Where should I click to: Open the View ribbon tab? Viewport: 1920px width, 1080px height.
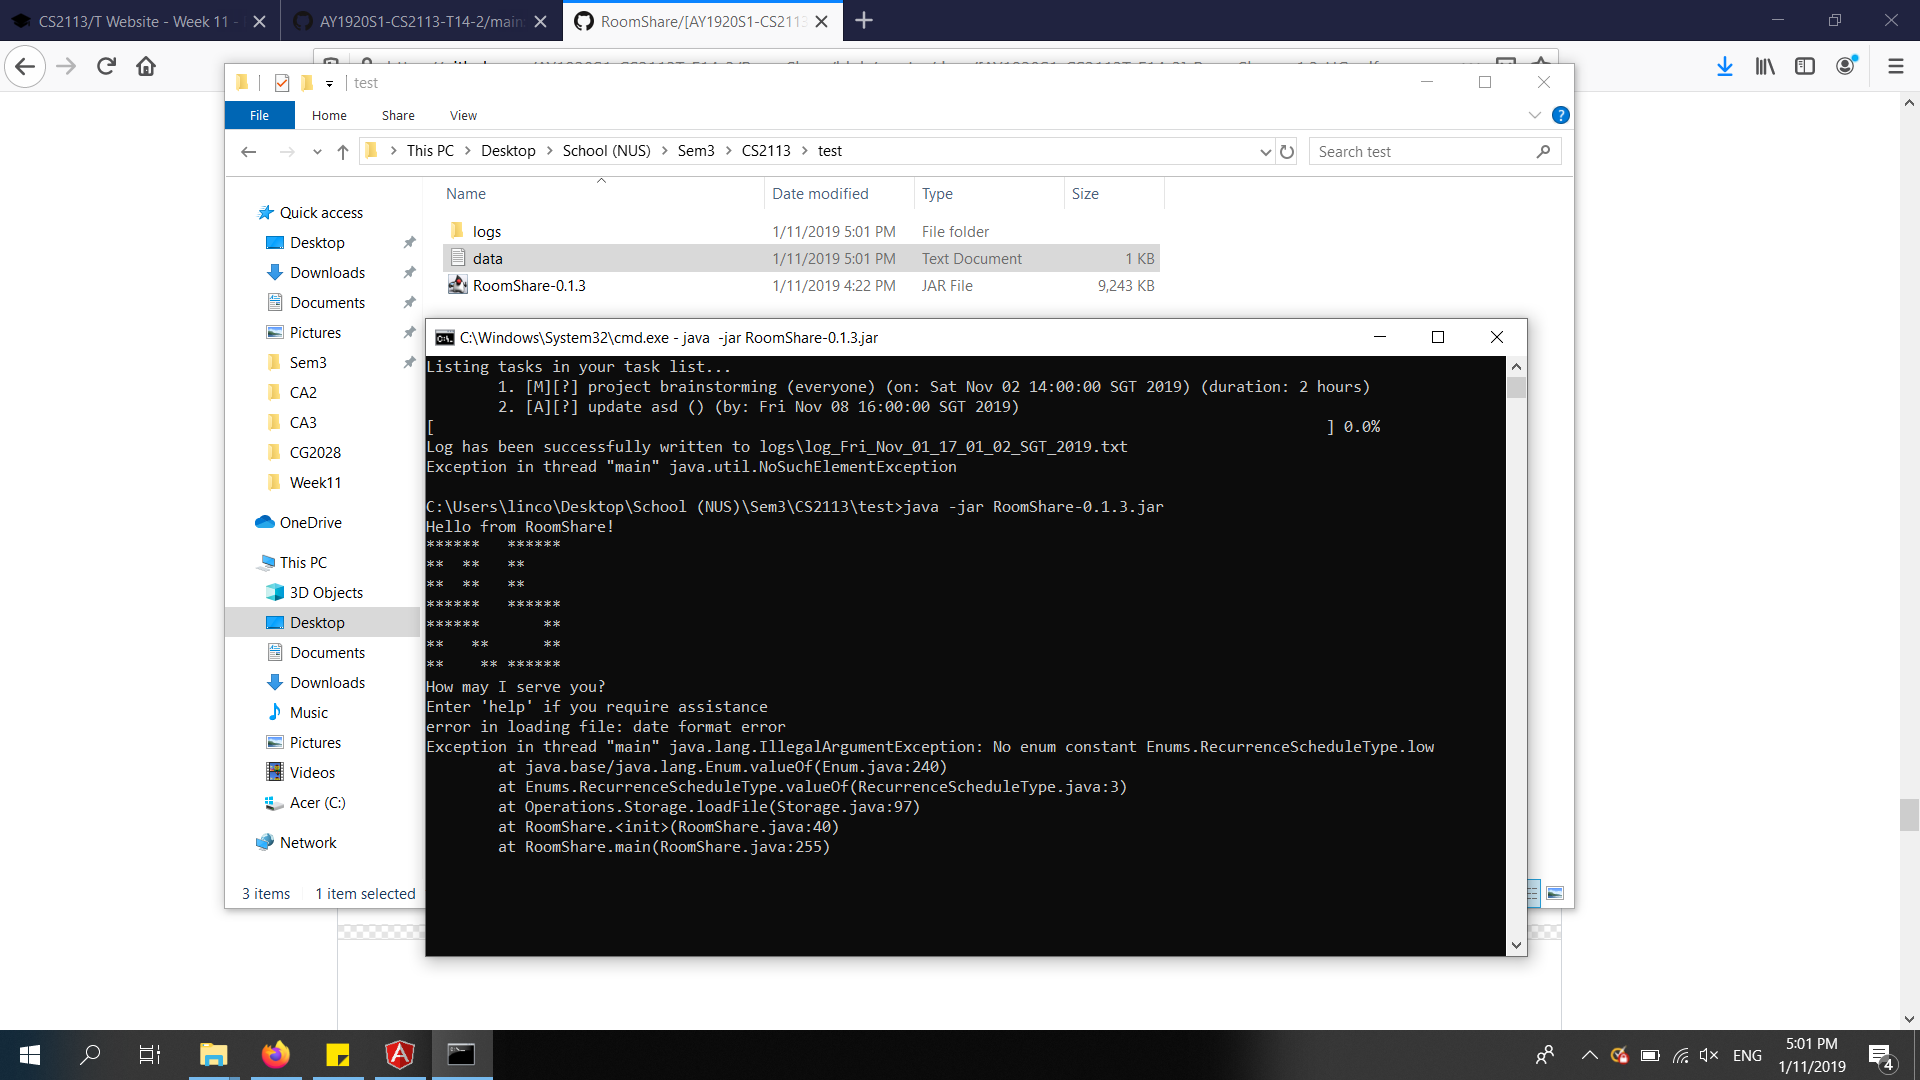tap(463, 115)
